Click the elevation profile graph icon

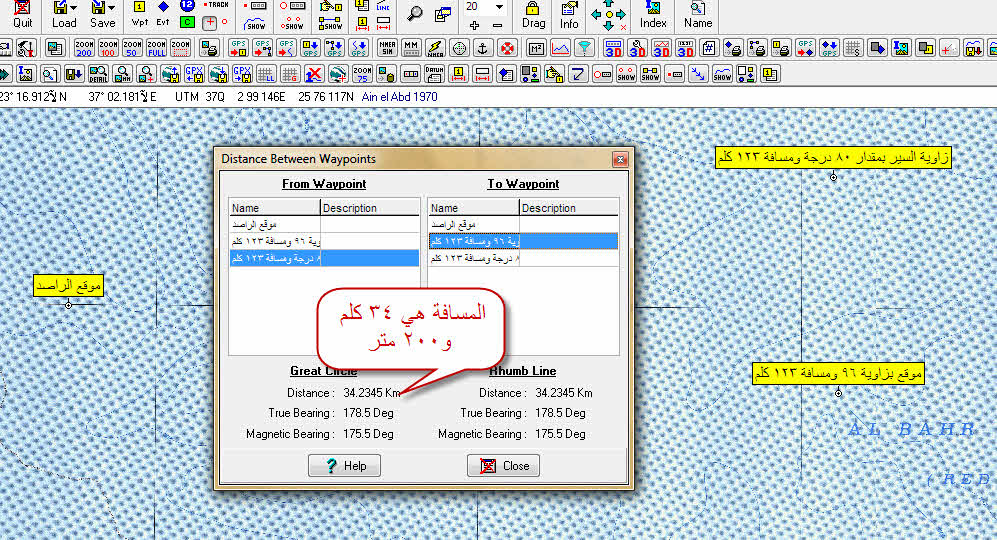pyautogui.click(x=560, y=48)
